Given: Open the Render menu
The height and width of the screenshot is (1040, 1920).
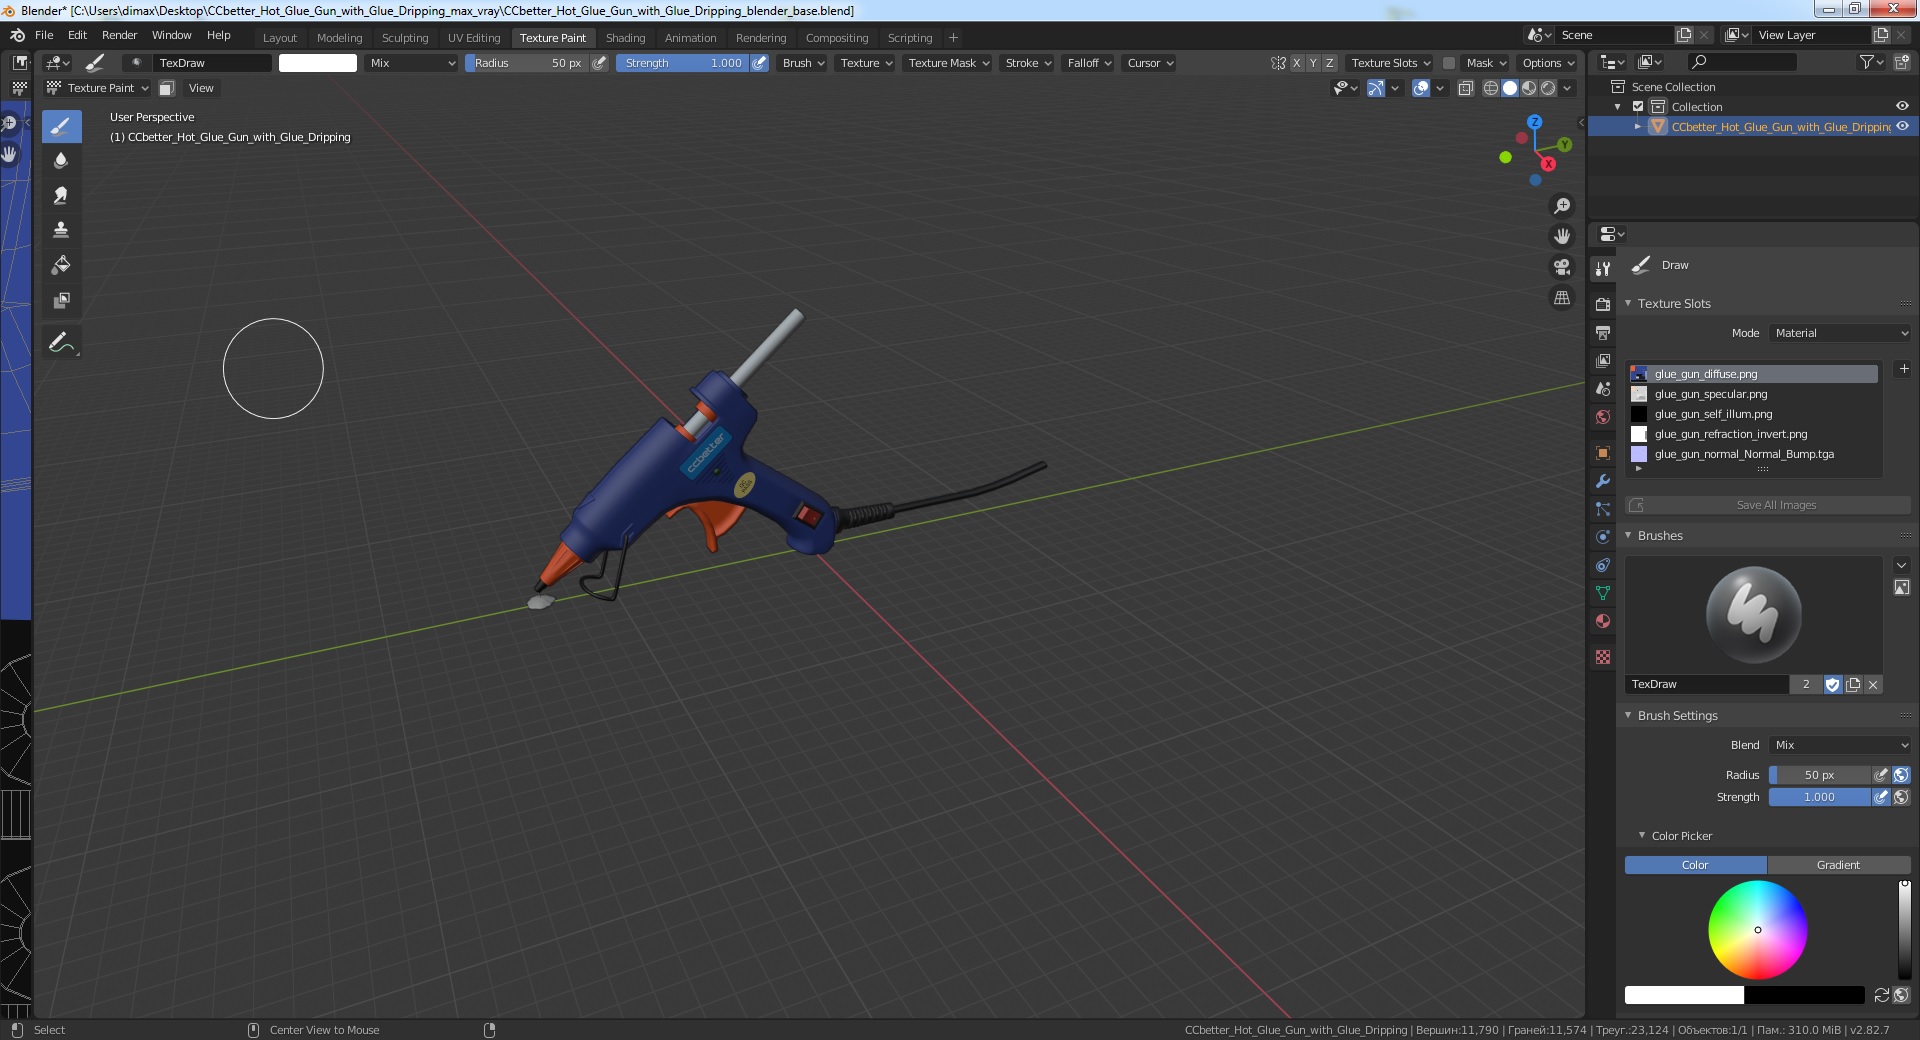Looking at the screenshot, I should coord(119,35).
